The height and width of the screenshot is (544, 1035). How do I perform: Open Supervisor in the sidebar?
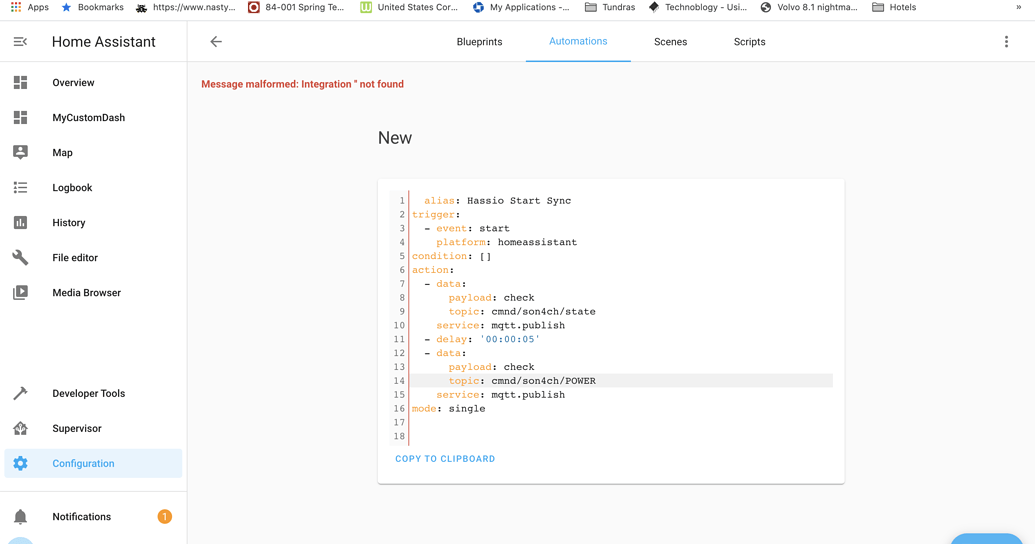click(93, 428)
